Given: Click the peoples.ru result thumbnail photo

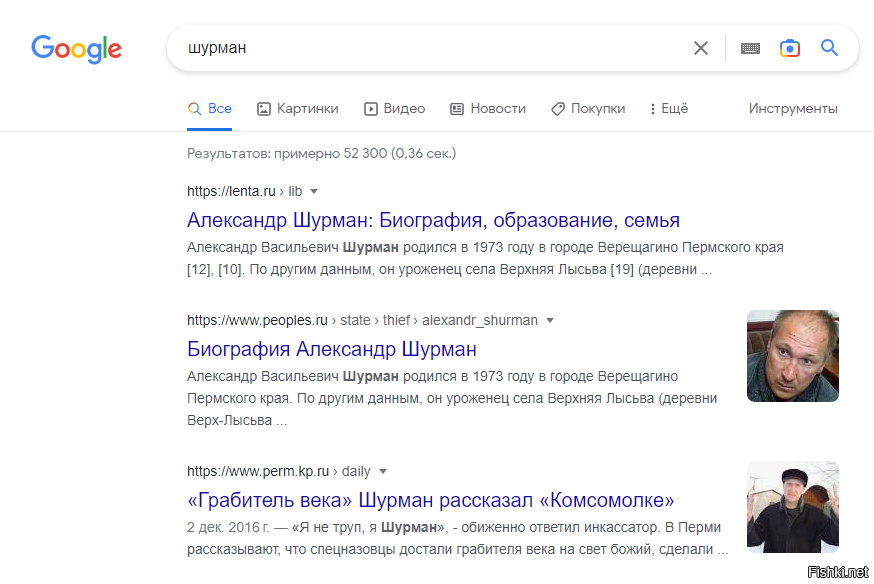Looking at the screenshot, I should 793,356.
